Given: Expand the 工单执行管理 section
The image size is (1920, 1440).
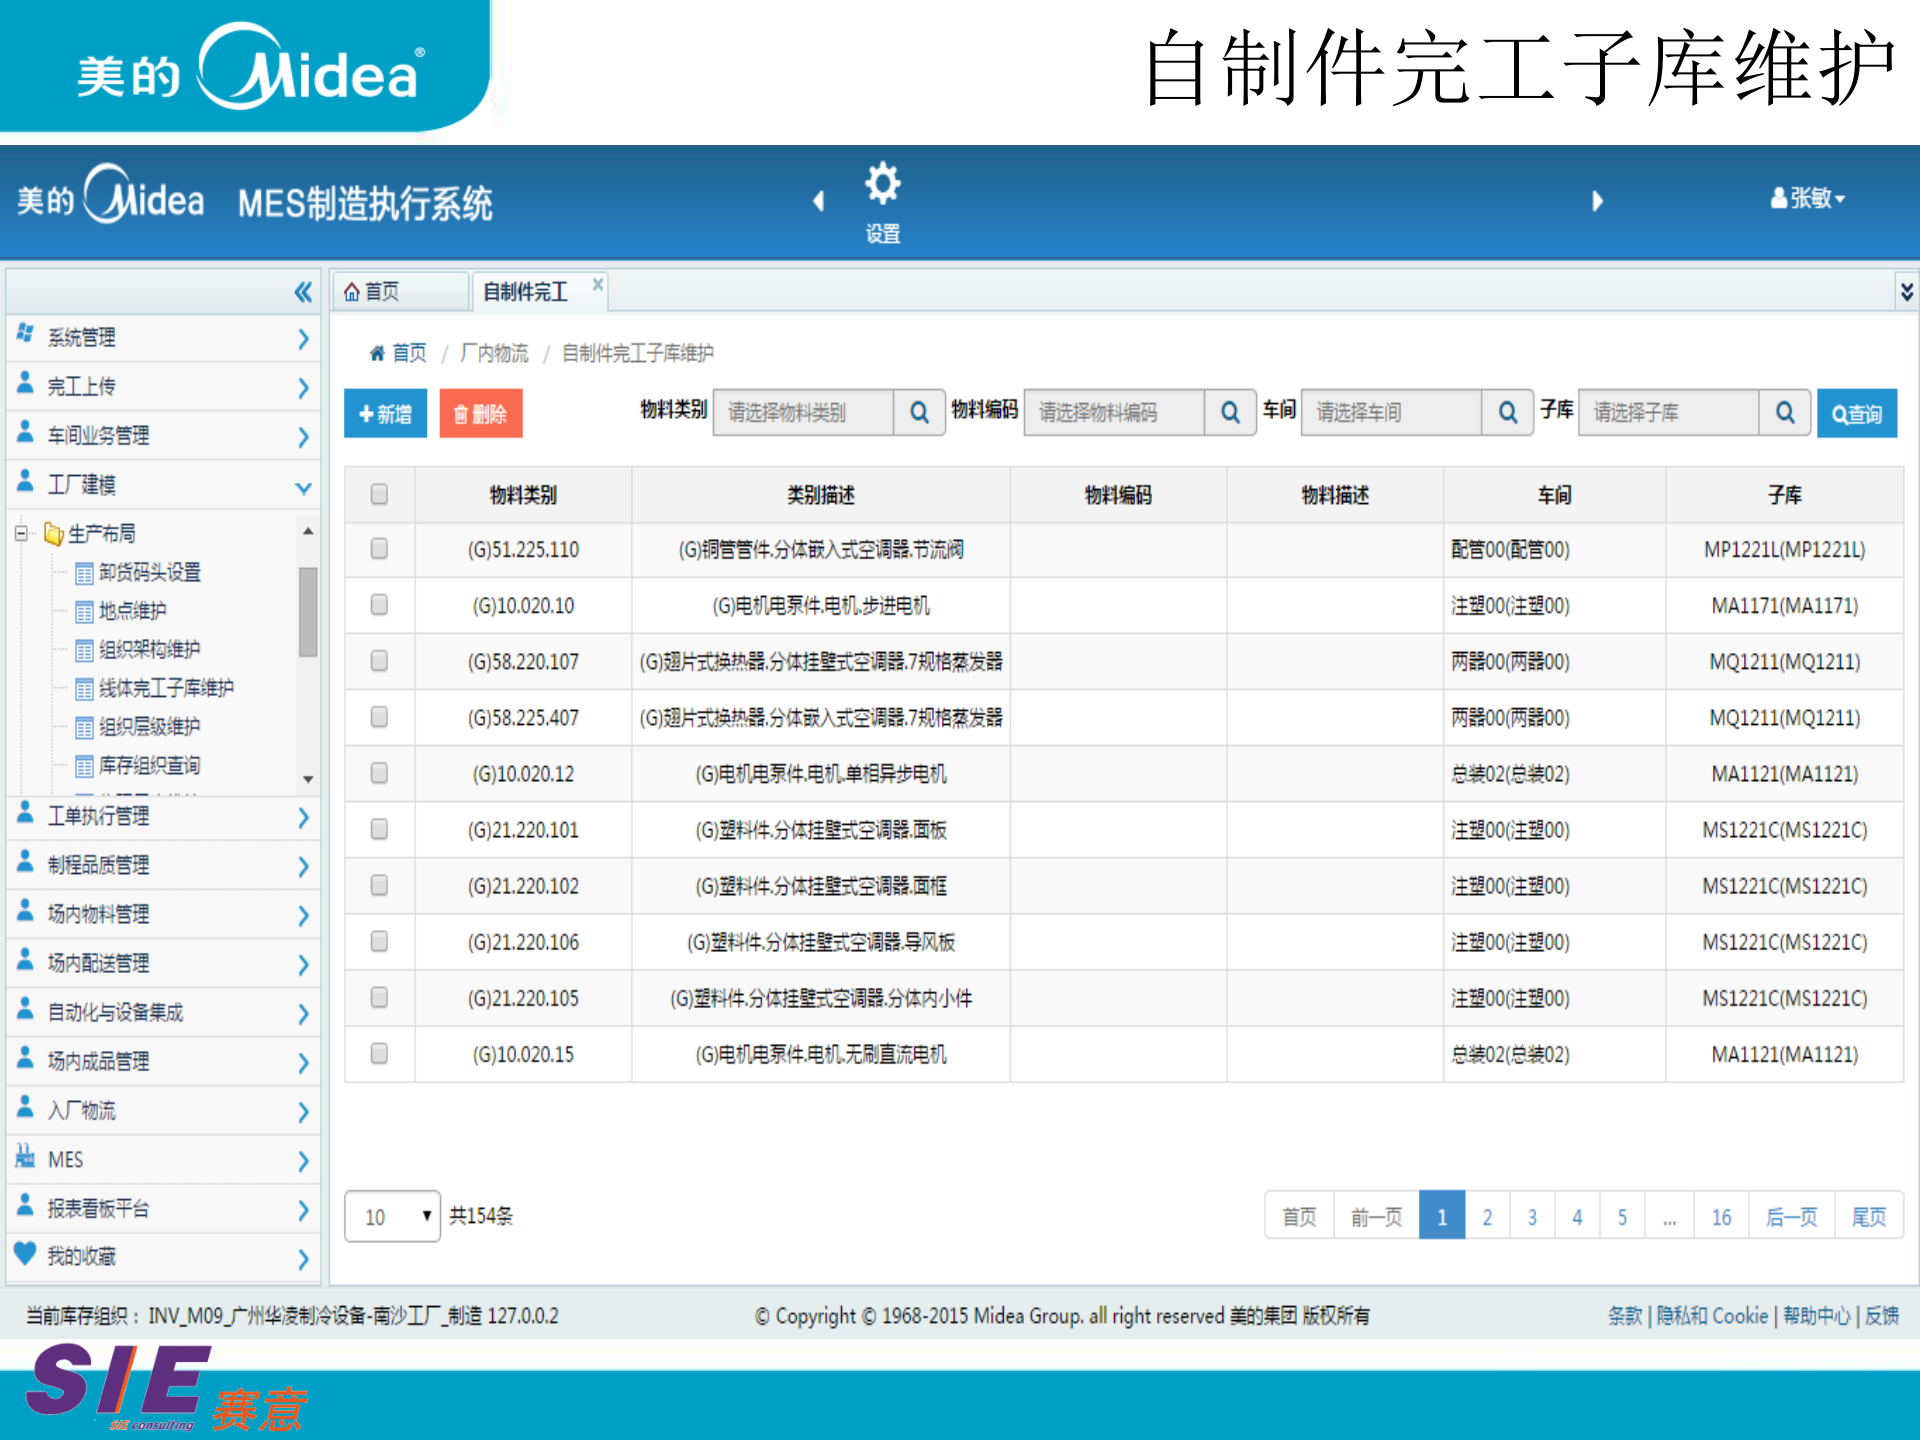Looking at the screenshot, I should (305, 816).
